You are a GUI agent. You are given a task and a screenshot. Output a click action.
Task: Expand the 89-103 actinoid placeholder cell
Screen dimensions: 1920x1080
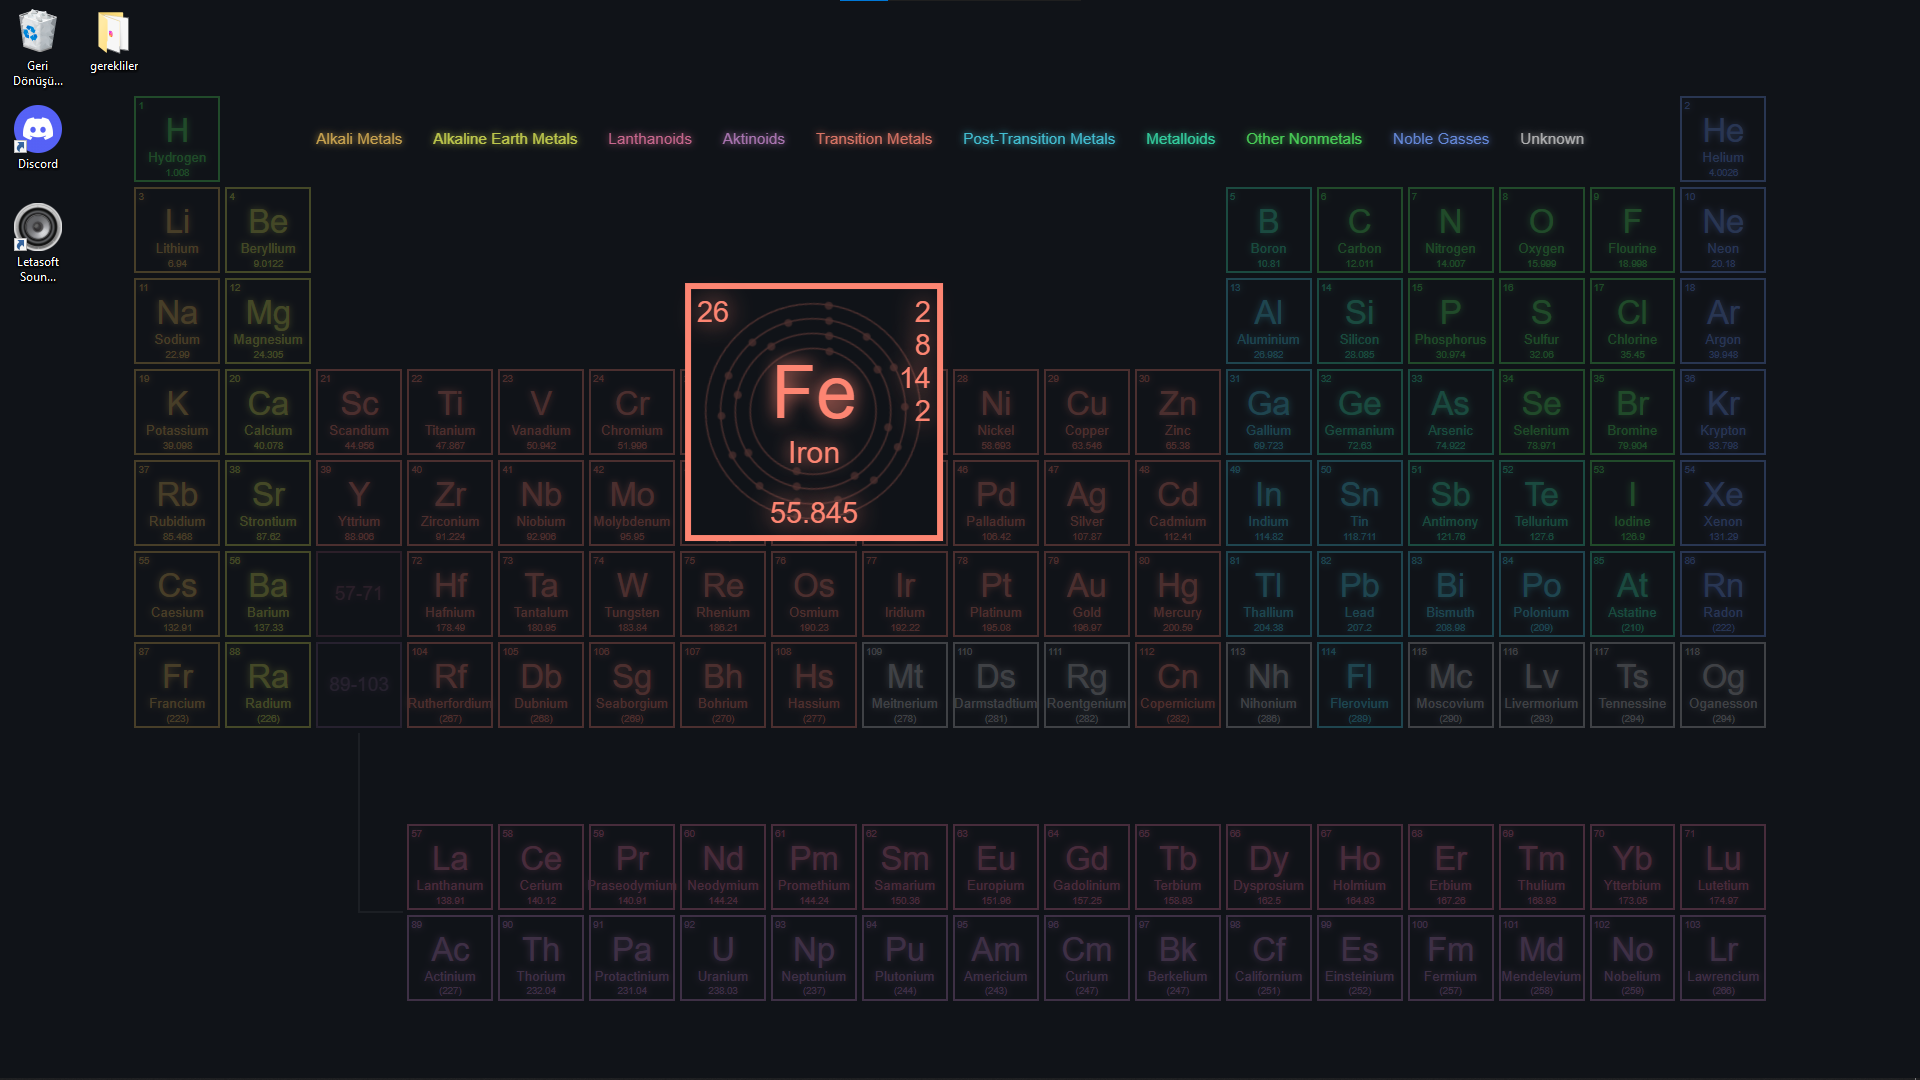point(359,685)
